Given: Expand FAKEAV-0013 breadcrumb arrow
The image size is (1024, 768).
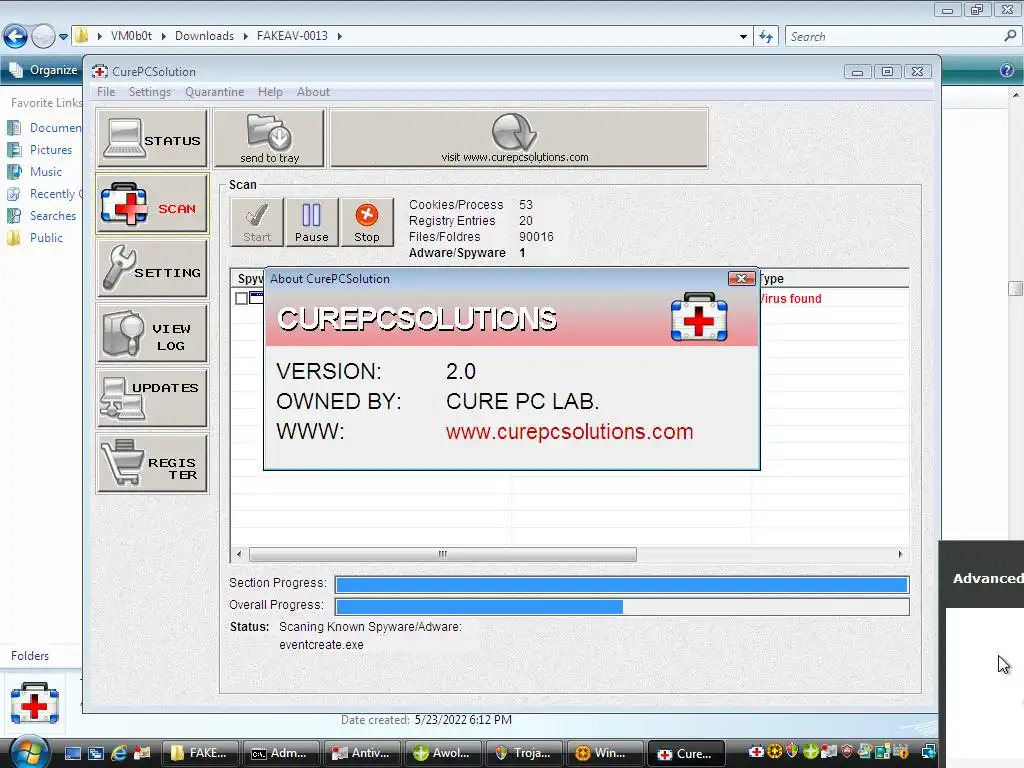Looking at the screenshot, I should (340, 36).
